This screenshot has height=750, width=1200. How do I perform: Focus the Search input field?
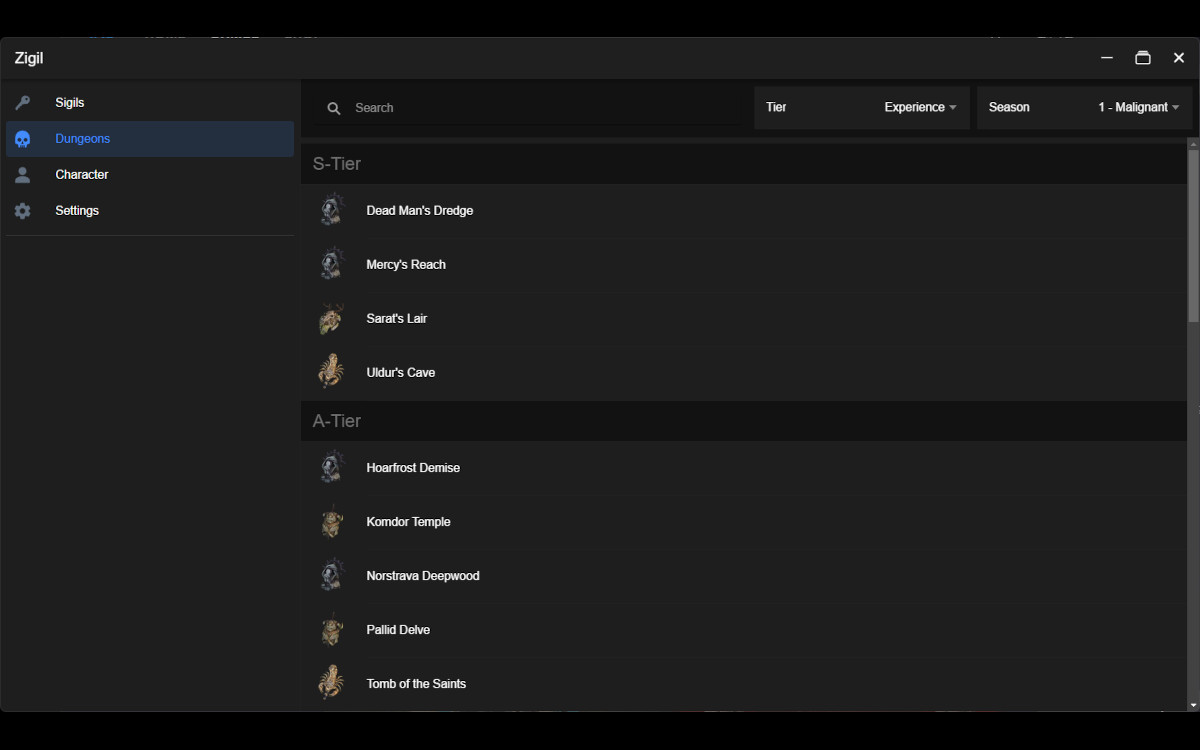coord(540,108)
